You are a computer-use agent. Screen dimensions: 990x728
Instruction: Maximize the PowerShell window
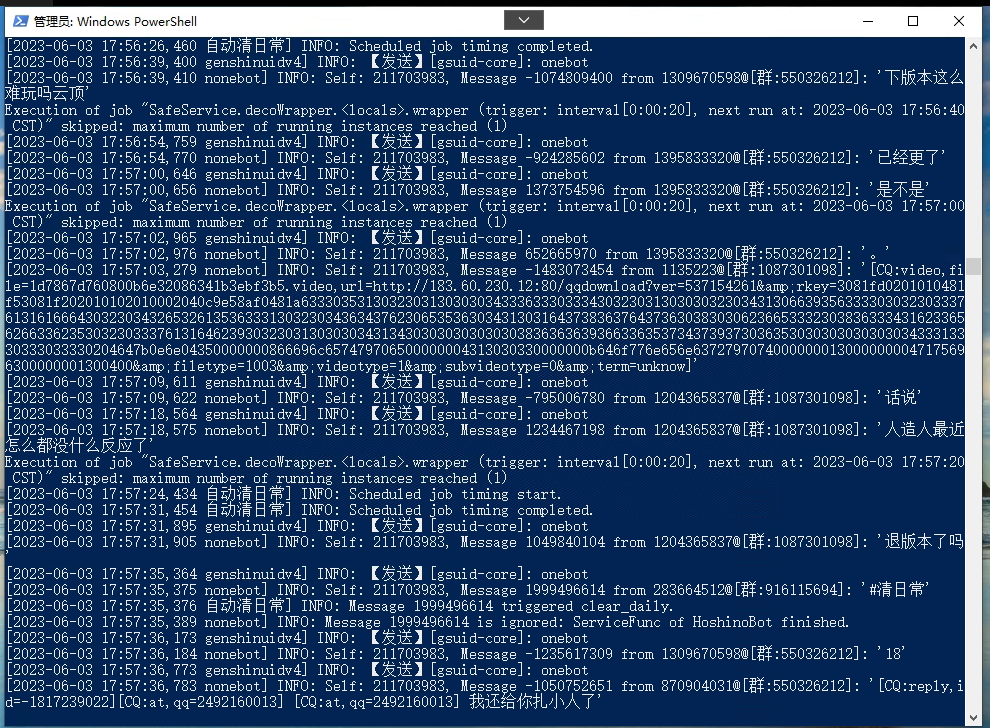(913, 20)
